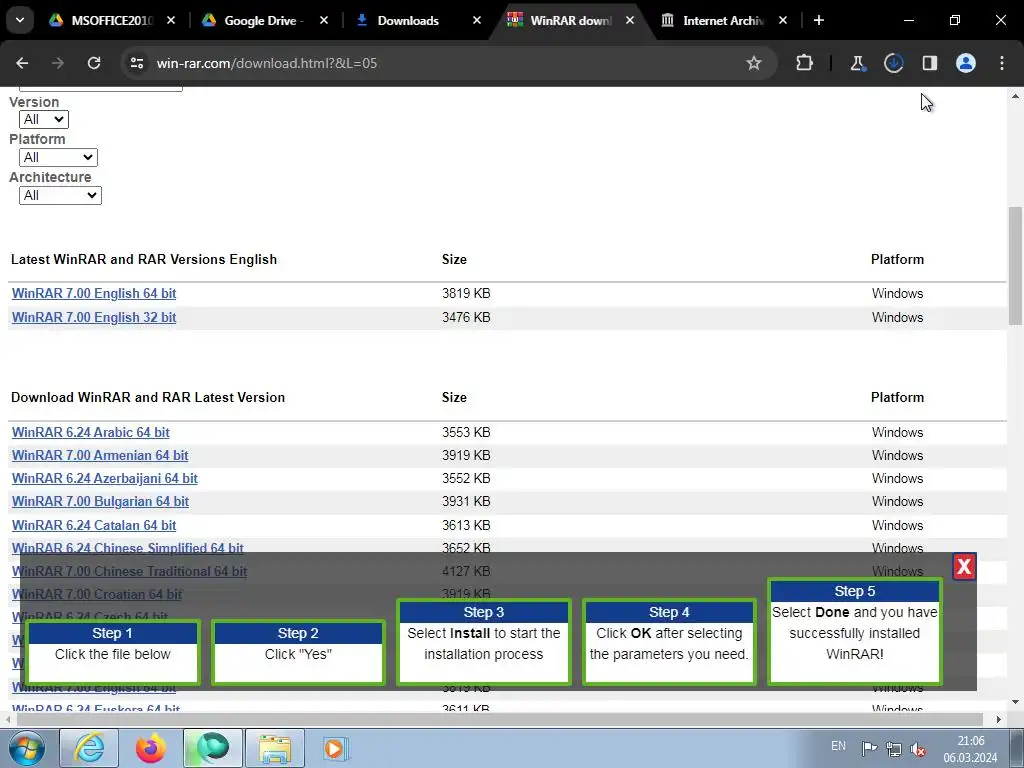Image resolution: width=1024 pixels, height=768 pixels.
Task: Download WinRAR 7.00 English 32 bit
Action: click(x=94, y=317)
